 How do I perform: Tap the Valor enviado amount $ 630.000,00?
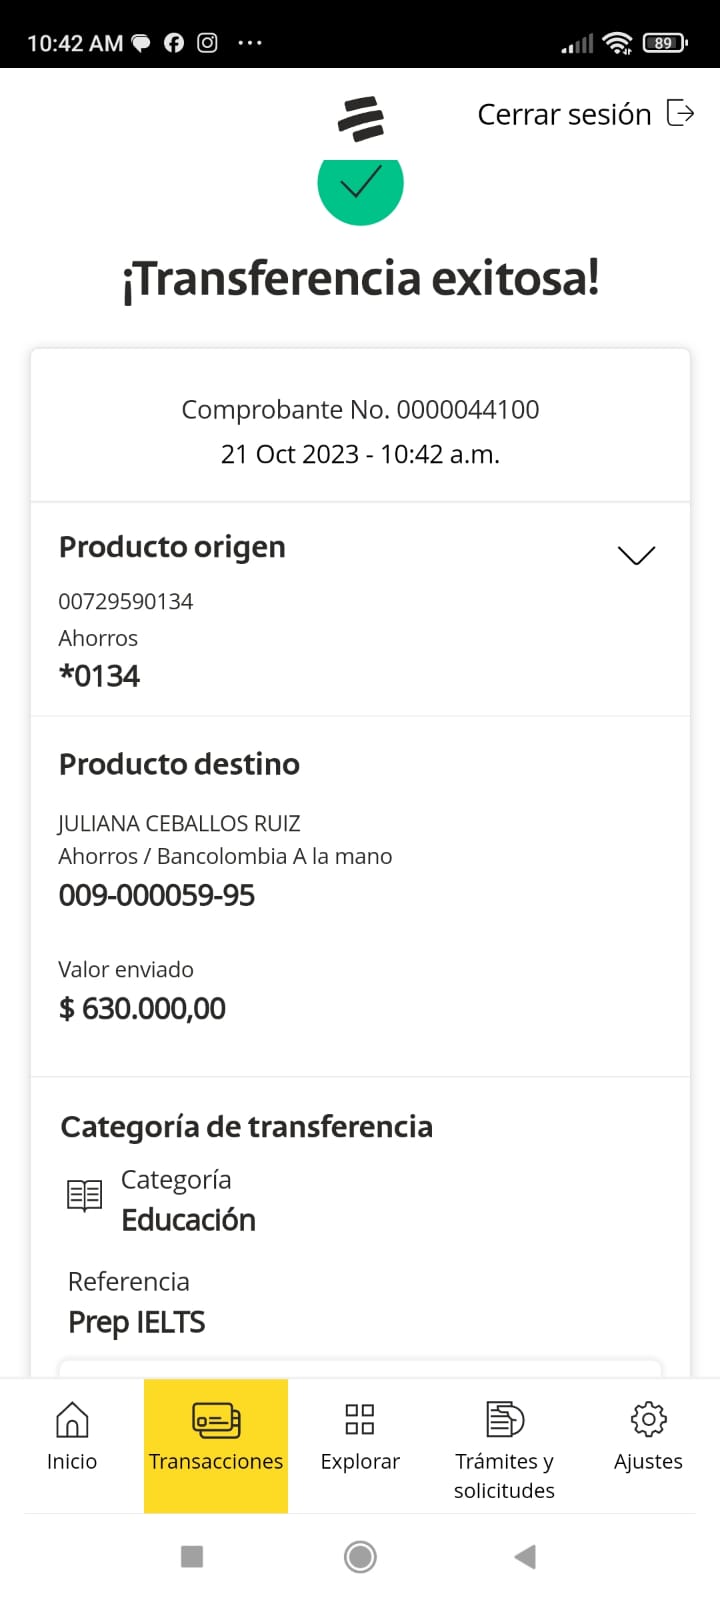[142, 1008]
